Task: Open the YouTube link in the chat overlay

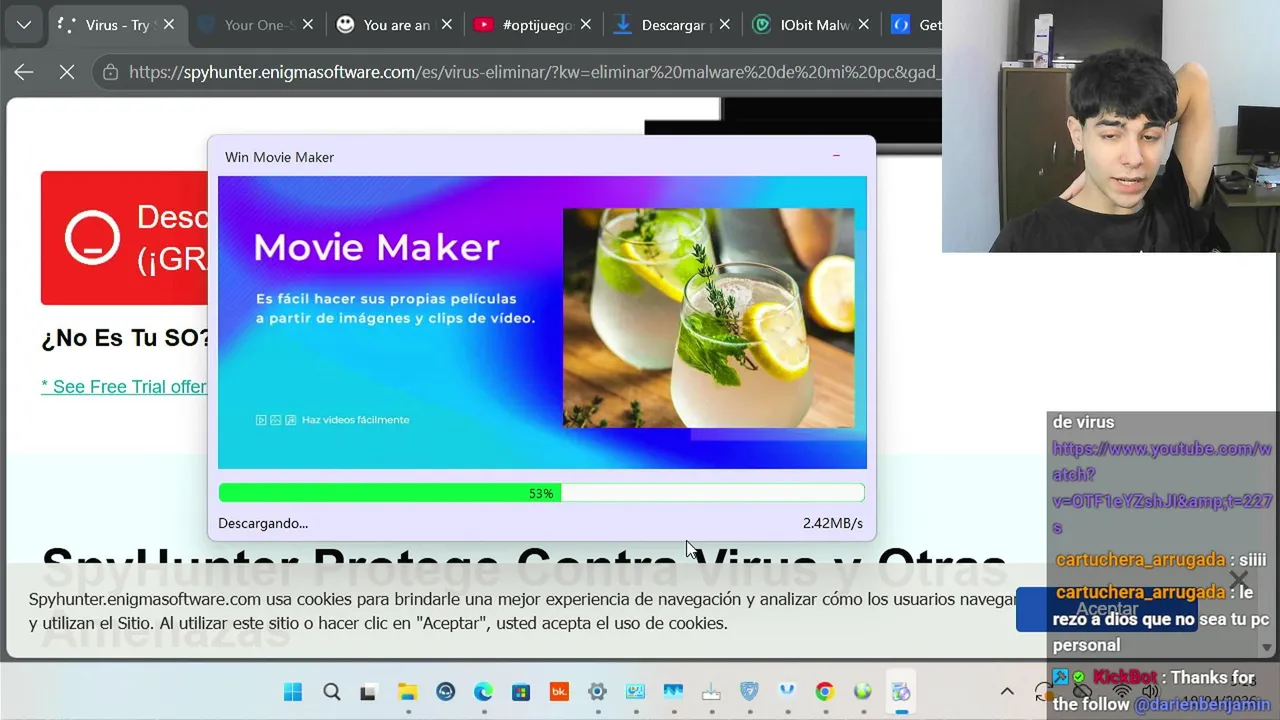Action: pos(1162,487)
